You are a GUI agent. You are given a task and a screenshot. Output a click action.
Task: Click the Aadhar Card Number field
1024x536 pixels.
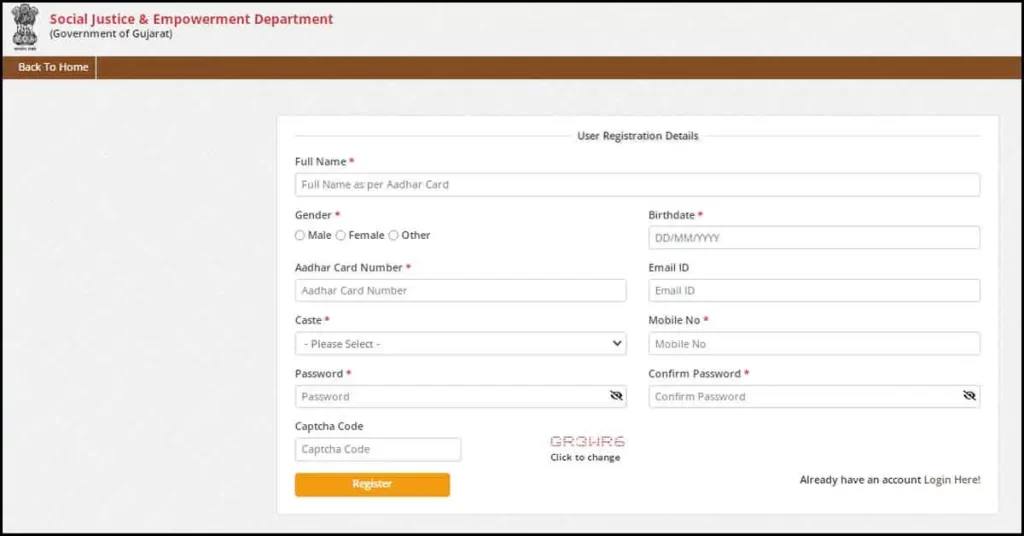click(460, 291)
